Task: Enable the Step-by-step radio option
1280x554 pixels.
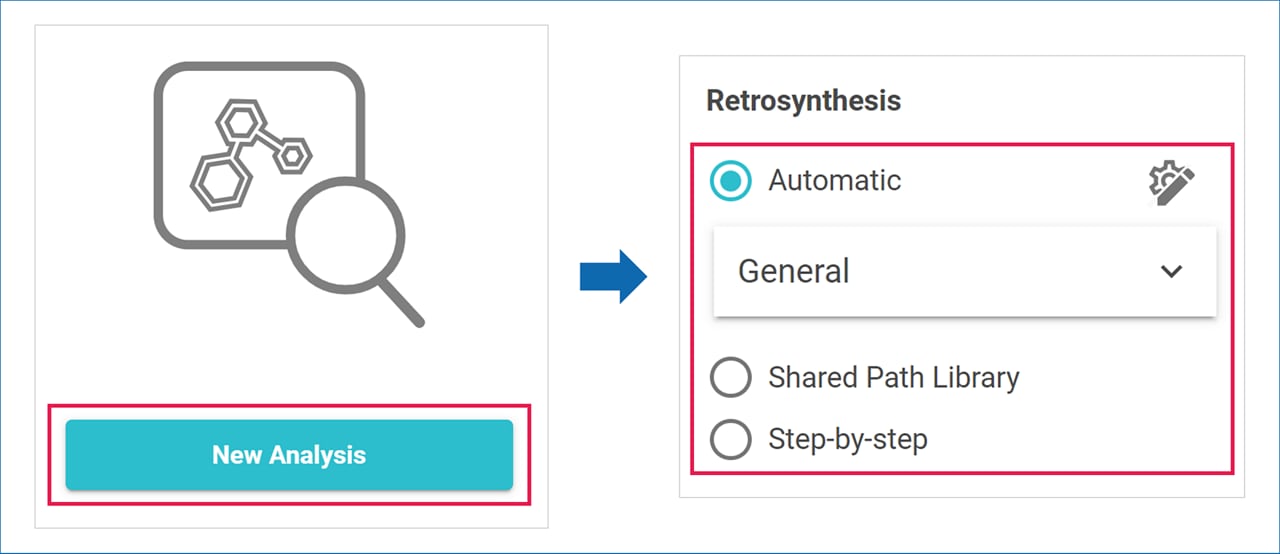Action: 730,439
